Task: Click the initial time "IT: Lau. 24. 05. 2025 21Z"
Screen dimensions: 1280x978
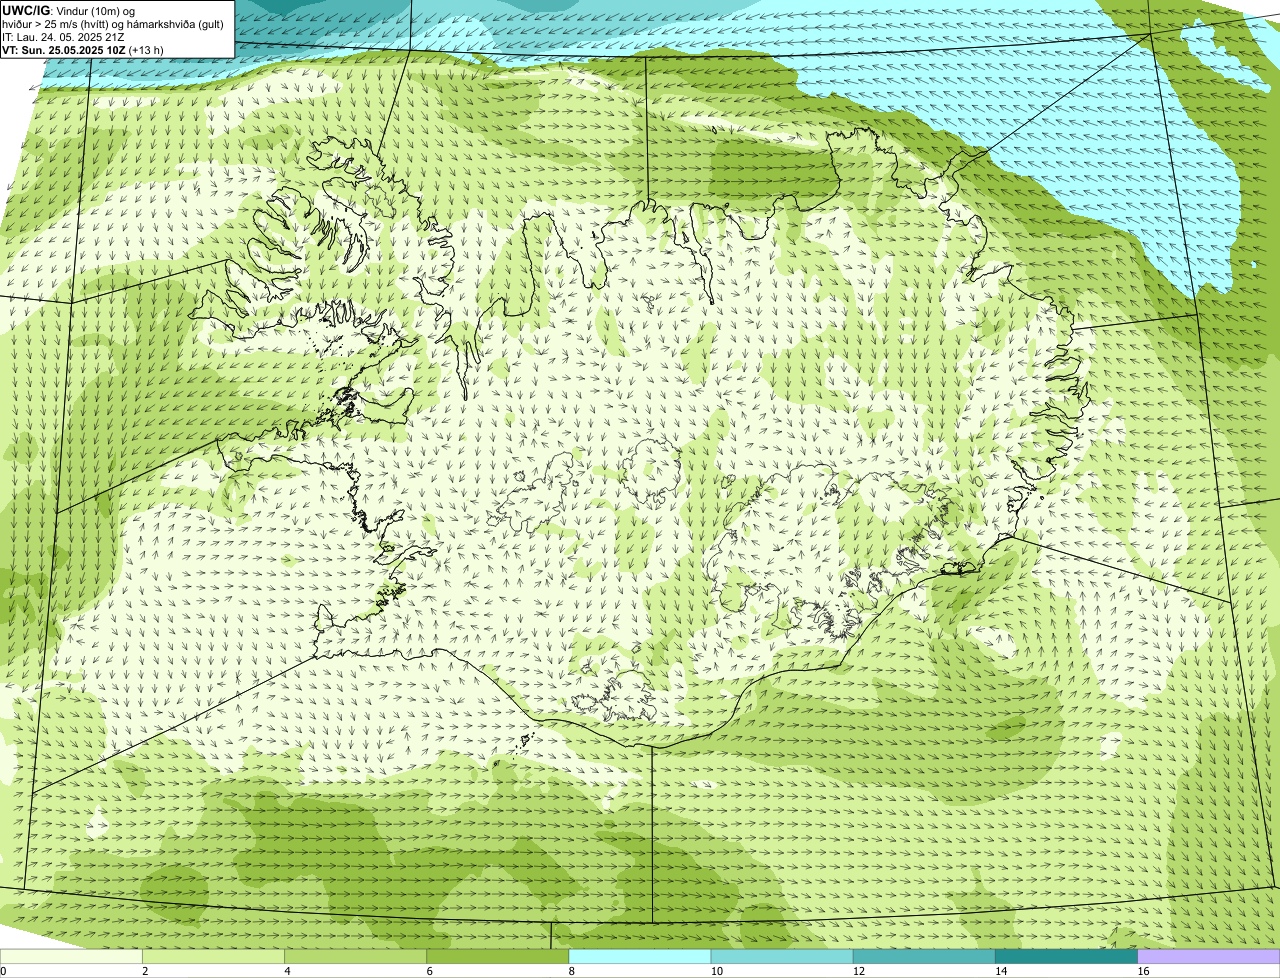Action: pyautogui.click(x=64, y=36)
